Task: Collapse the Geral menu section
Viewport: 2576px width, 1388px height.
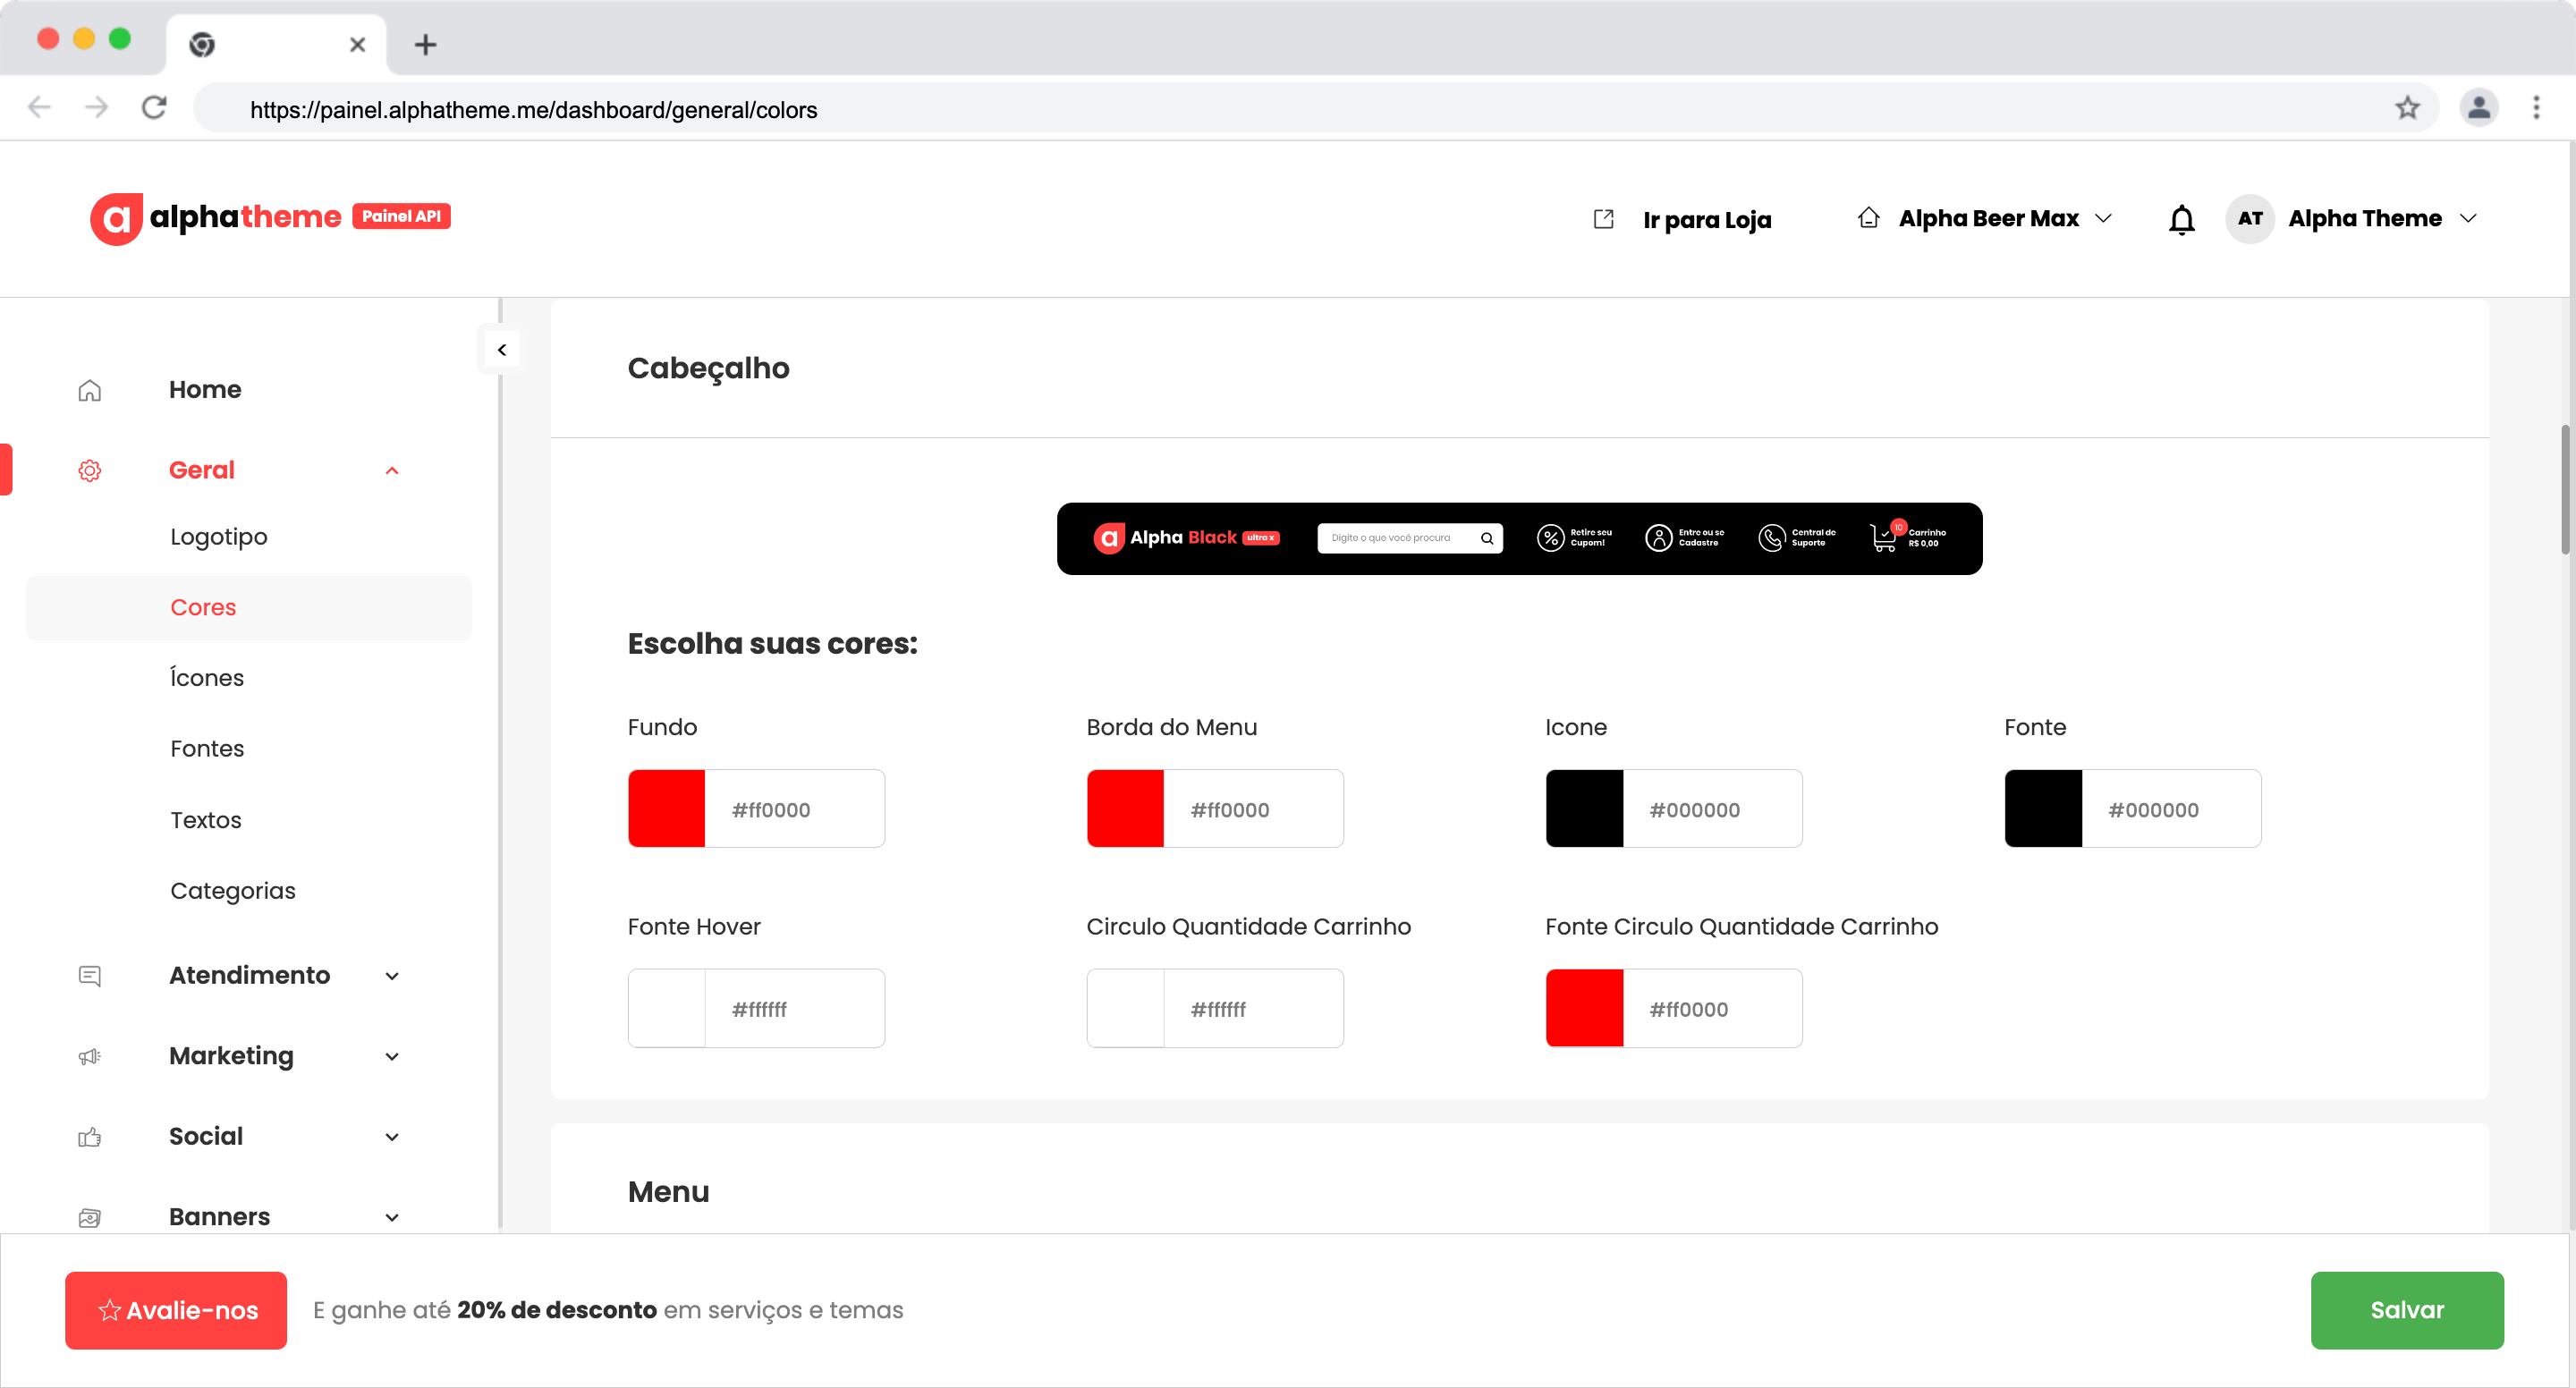Action: [392, 471]
